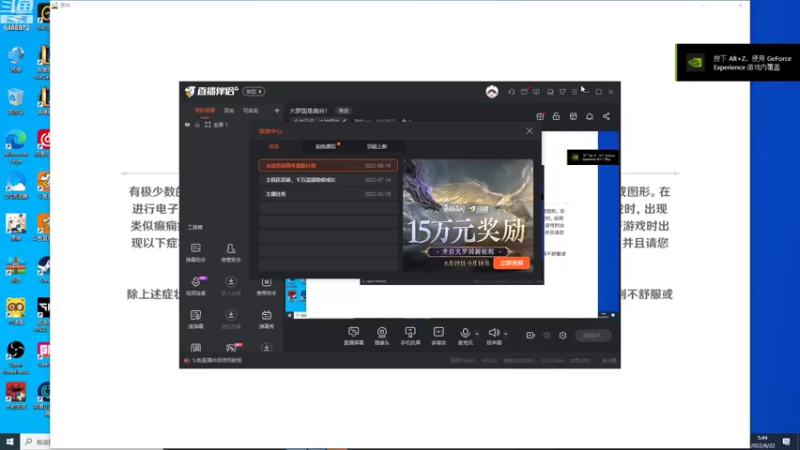This screenshot has width=800, height=450.
Task: Click the taskbar search box
Action: click(x=36, y=441)
